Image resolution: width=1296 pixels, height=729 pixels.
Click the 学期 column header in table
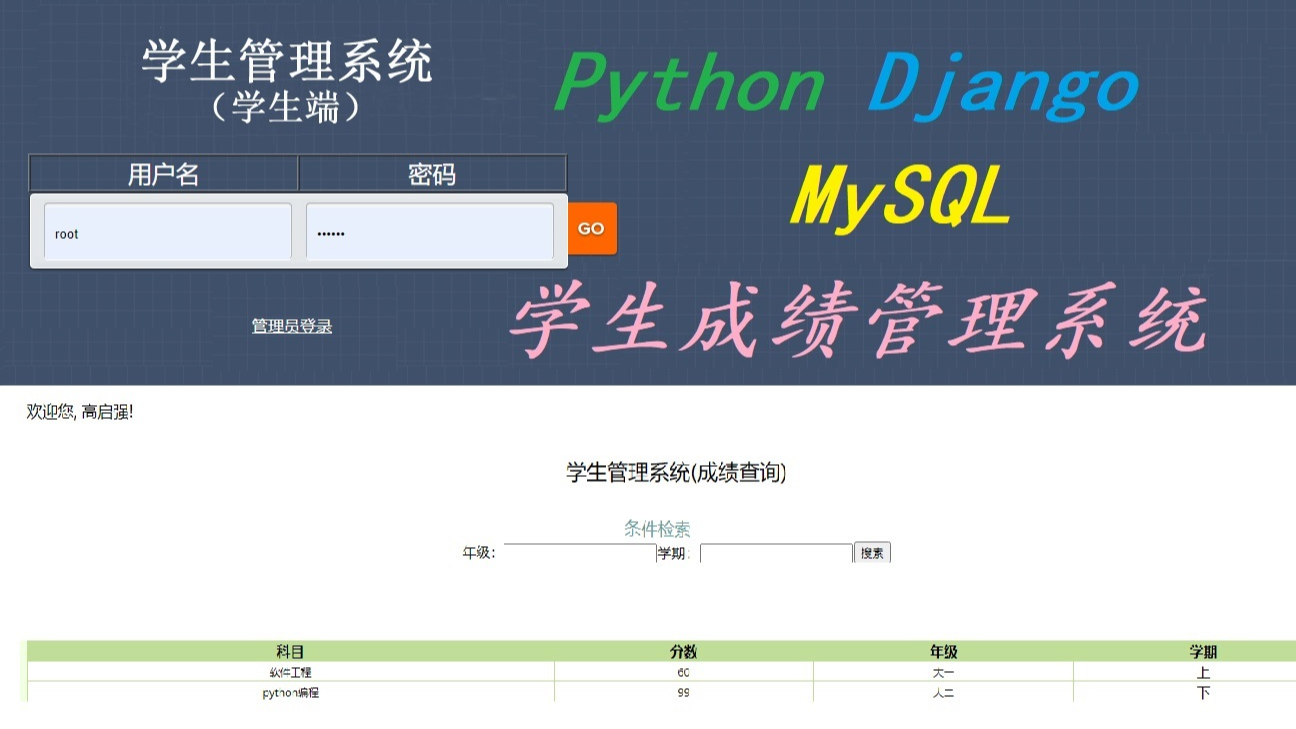[x=1203, y=651]
